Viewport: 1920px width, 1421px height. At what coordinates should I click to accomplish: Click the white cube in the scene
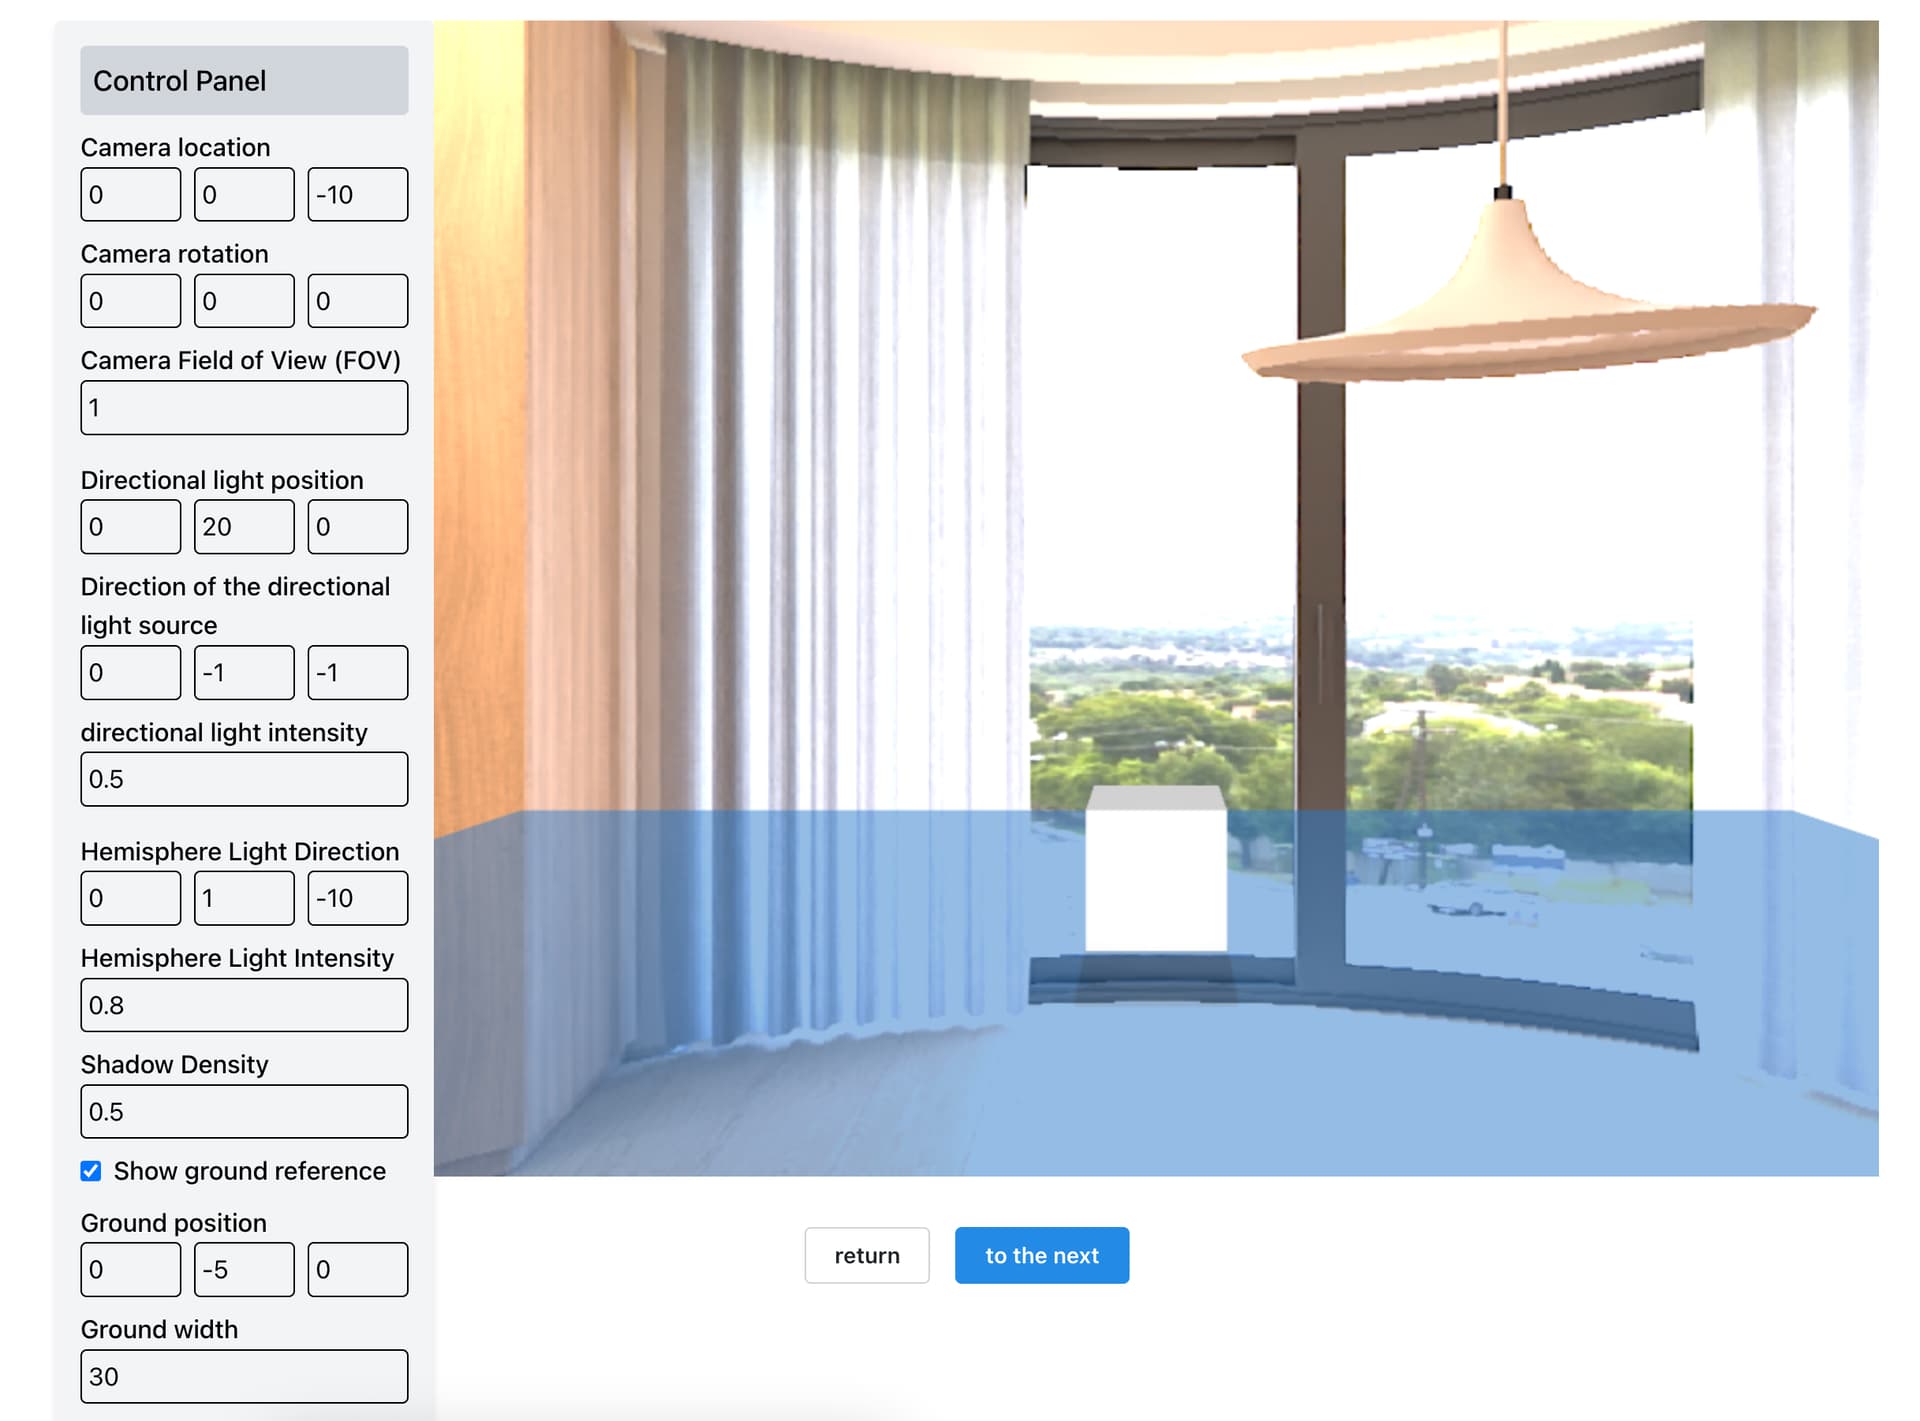pos(1156,869)
